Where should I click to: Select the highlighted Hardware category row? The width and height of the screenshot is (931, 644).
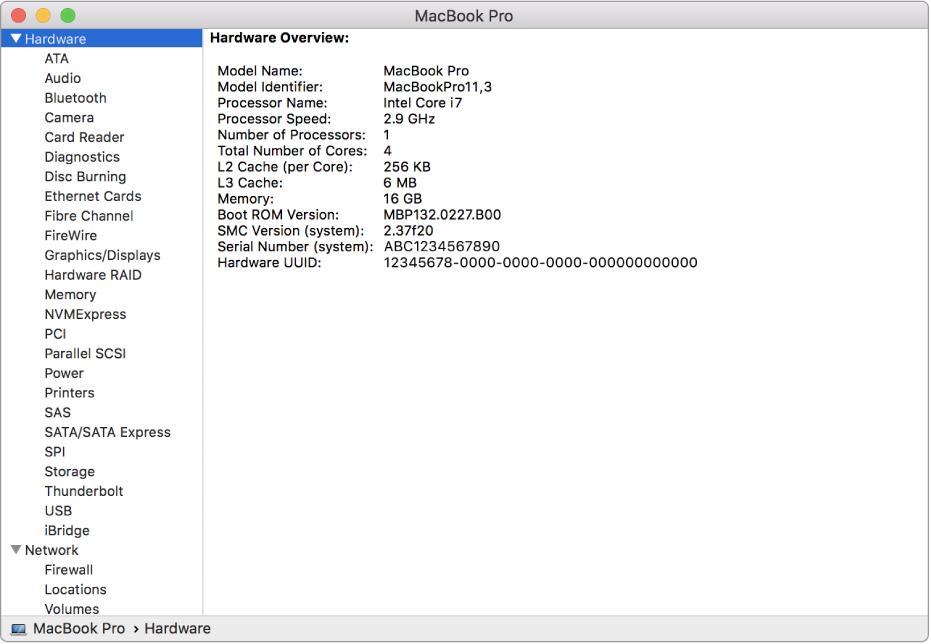tap(102, 39)
